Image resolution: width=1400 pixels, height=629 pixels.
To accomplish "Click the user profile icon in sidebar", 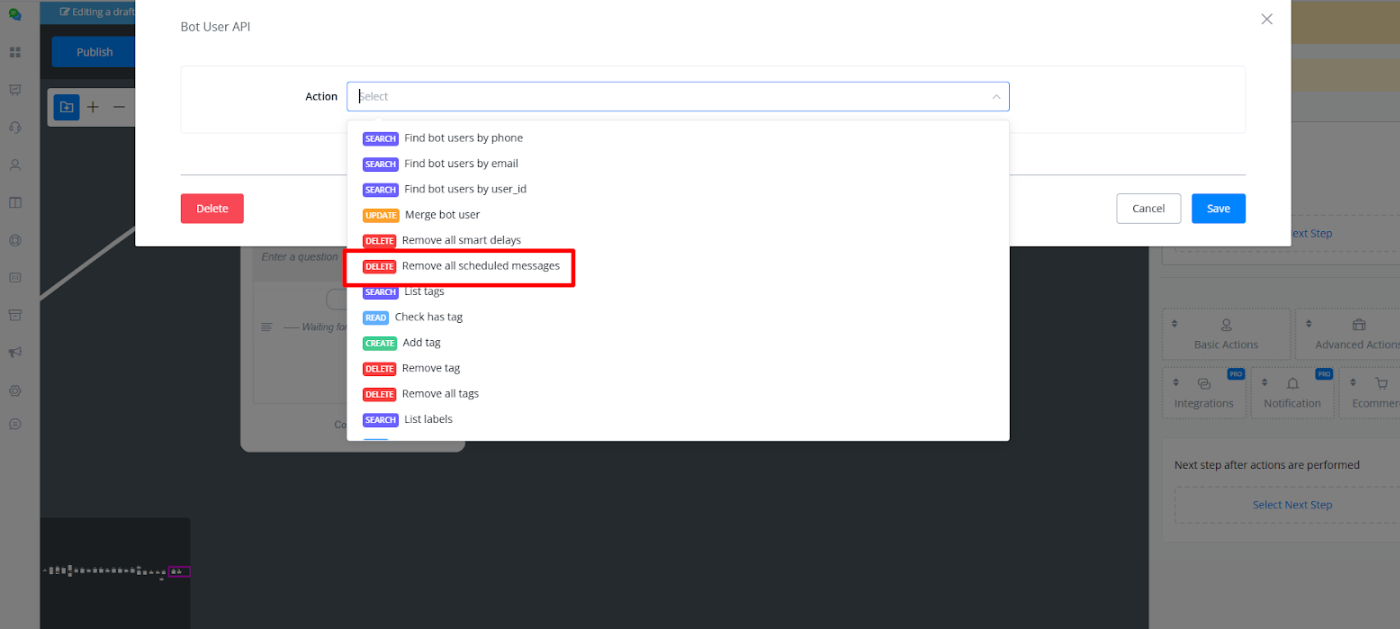I will click(x=15, y=165).
